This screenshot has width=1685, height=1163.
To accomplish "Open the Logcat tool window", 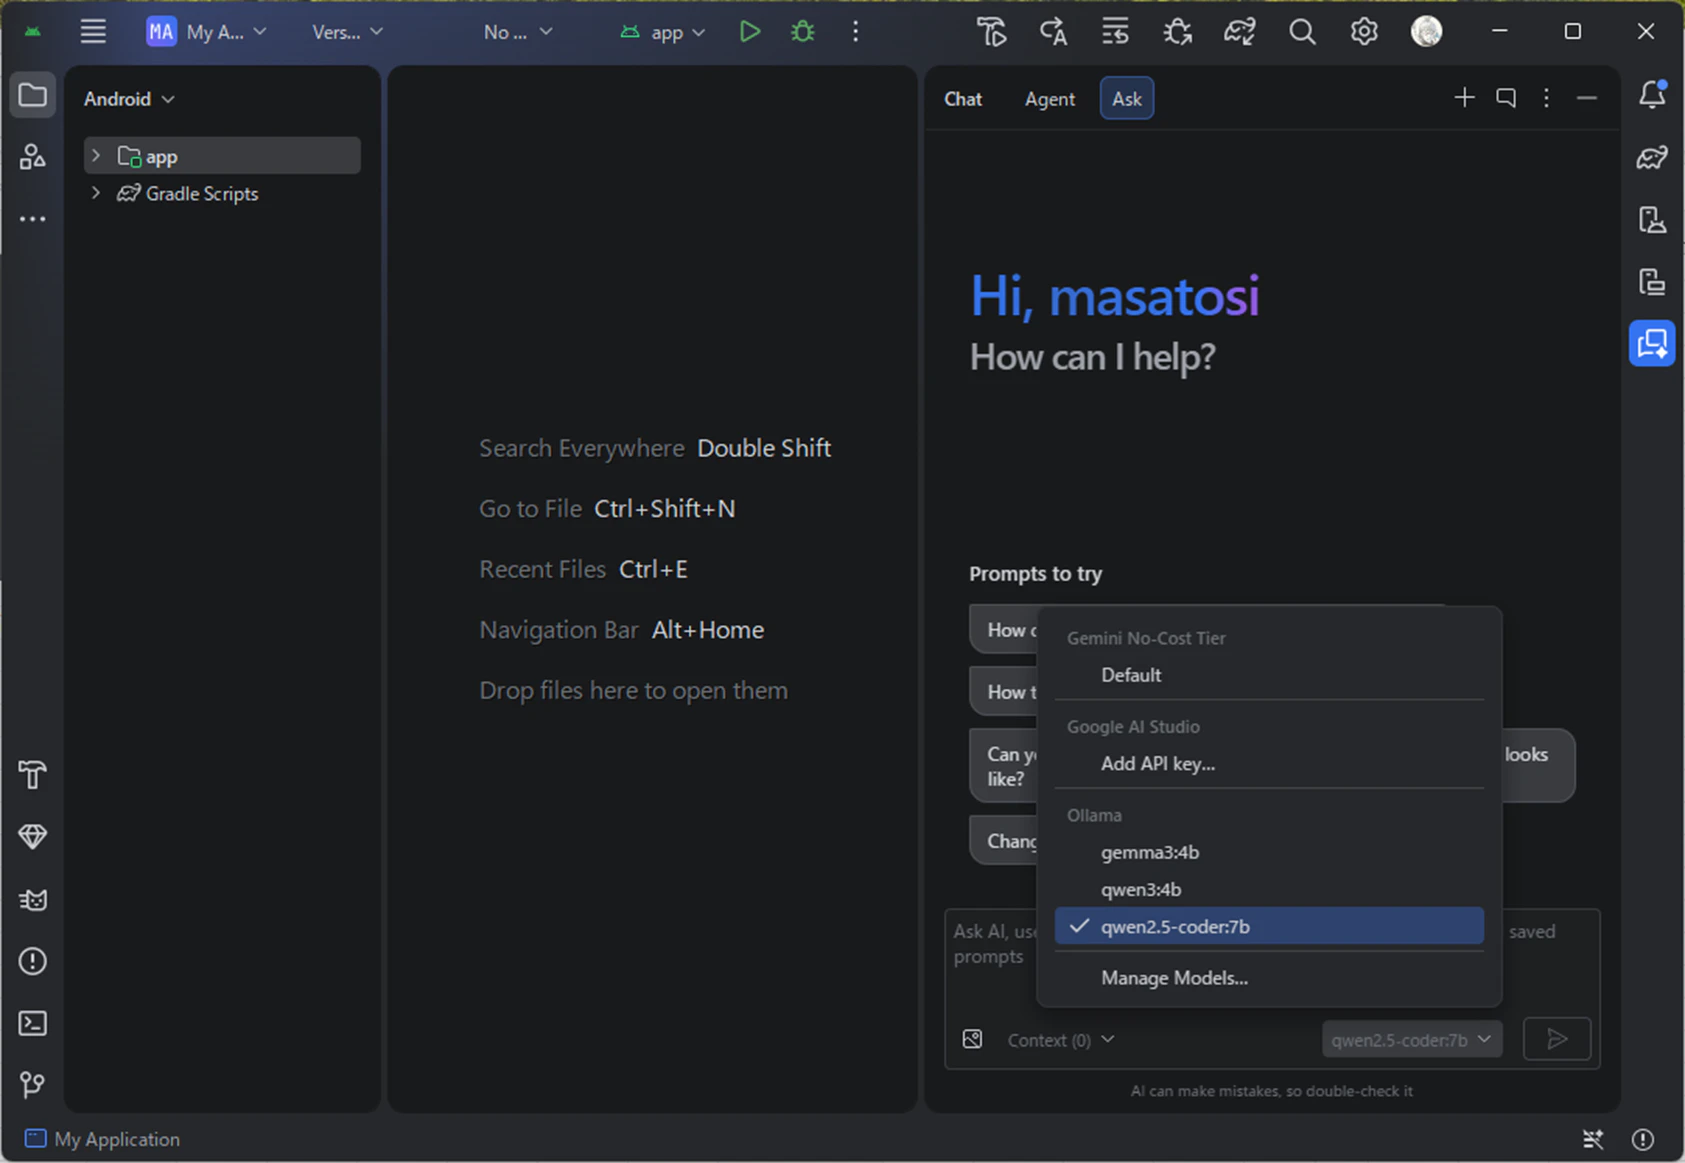I will click(x=33, y=900).
